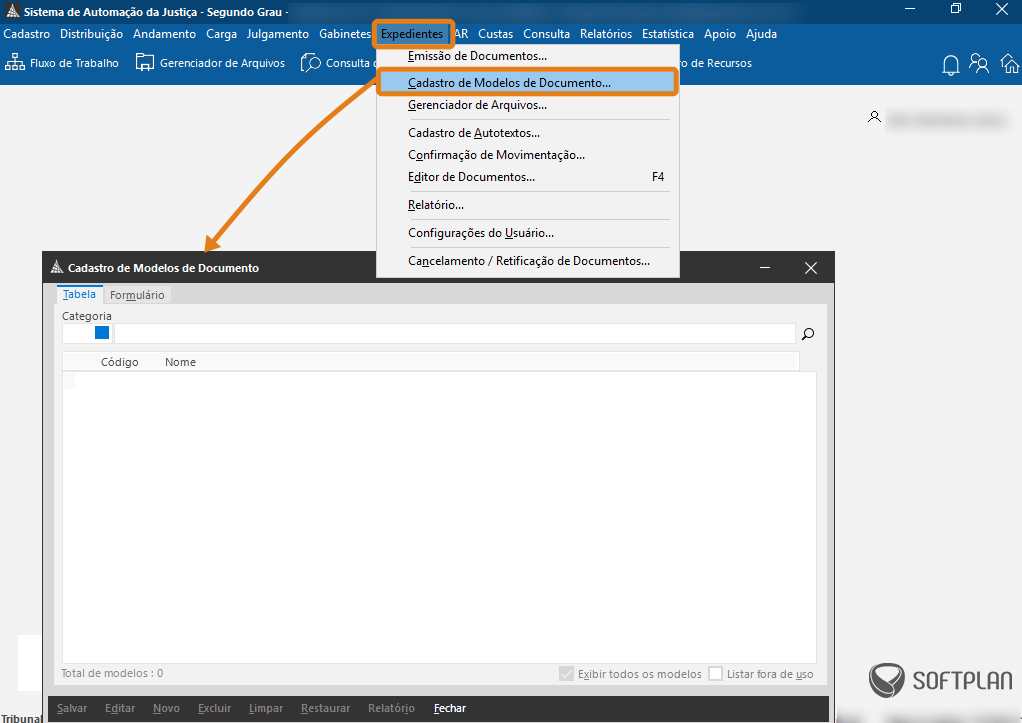The image size is (1022, 723).
Task: Open the Consulta menu in menu bar
Action: pyautogui.click(x=546, y=34)
